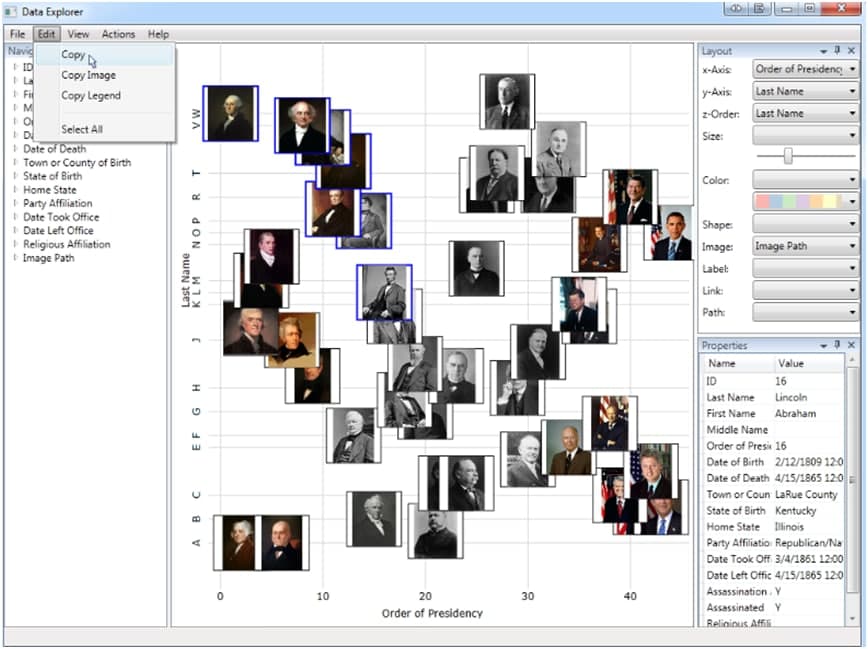The image size is (868, 649).
Task: Pin the Layout panel
Action: [x=837, y=50]
